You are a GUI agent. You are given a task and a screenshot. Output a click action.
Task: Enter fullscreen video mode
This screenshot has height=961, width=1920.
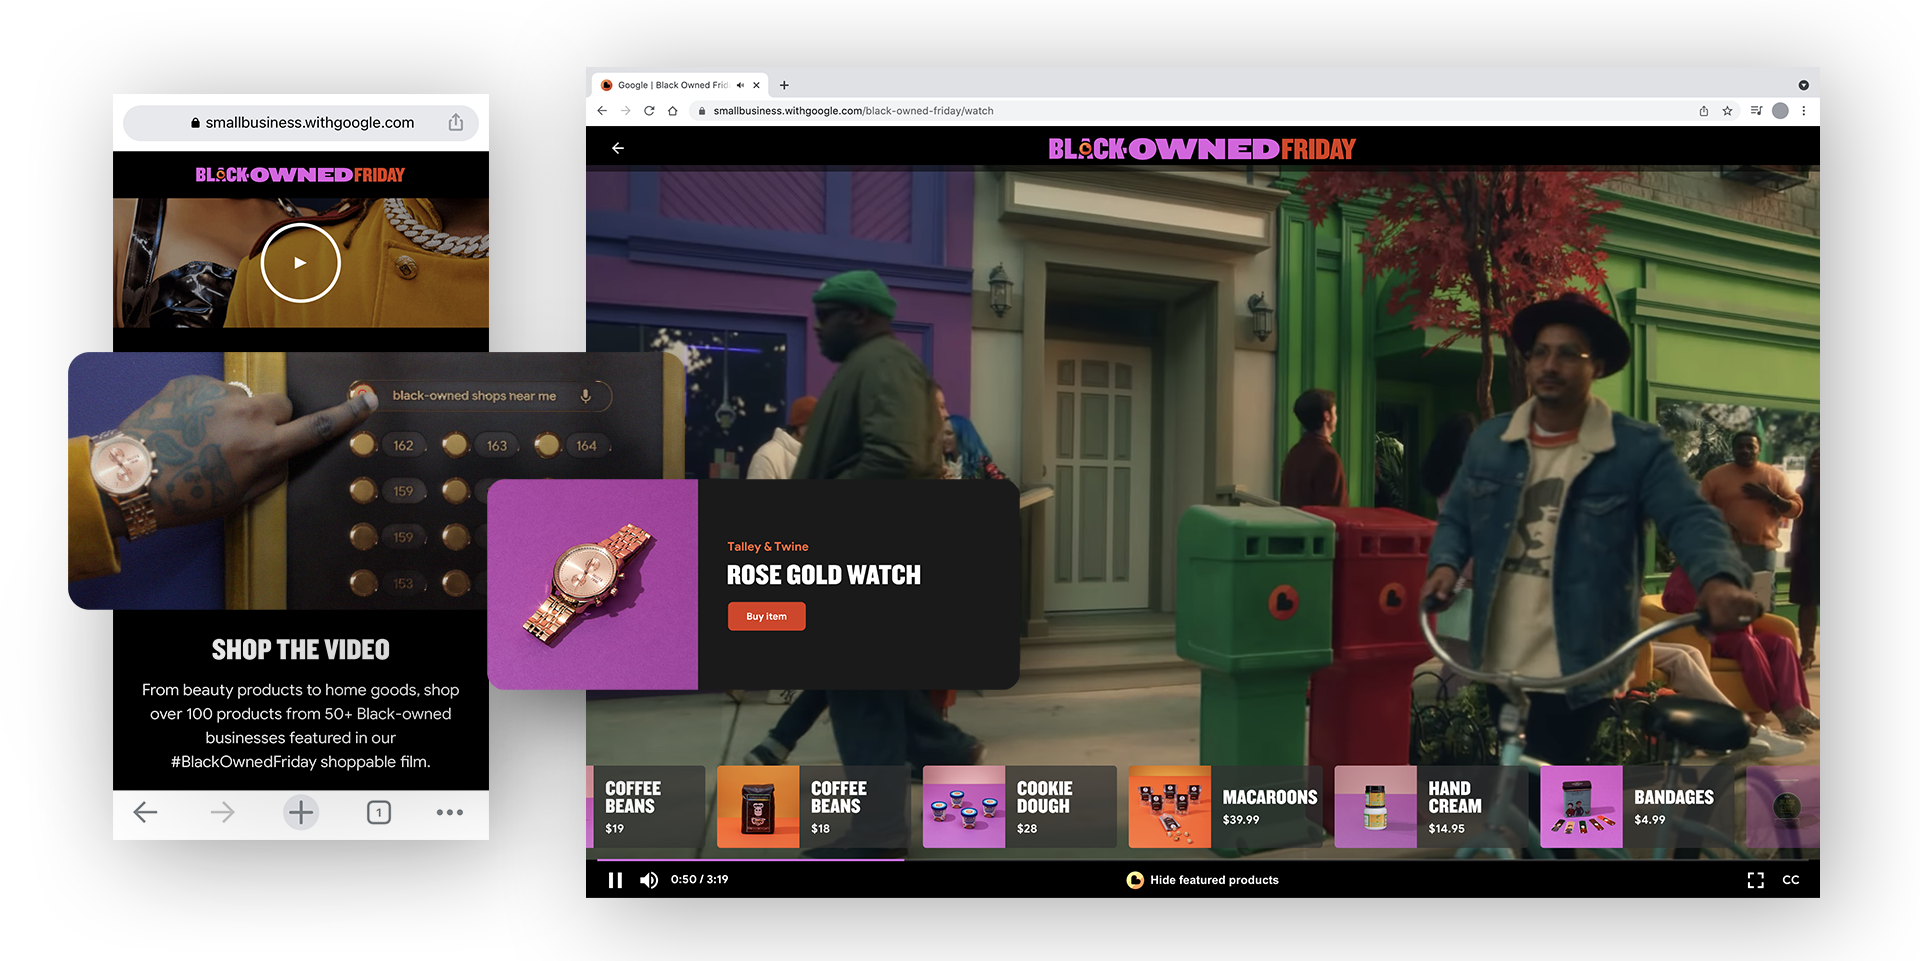[1755, 880]
